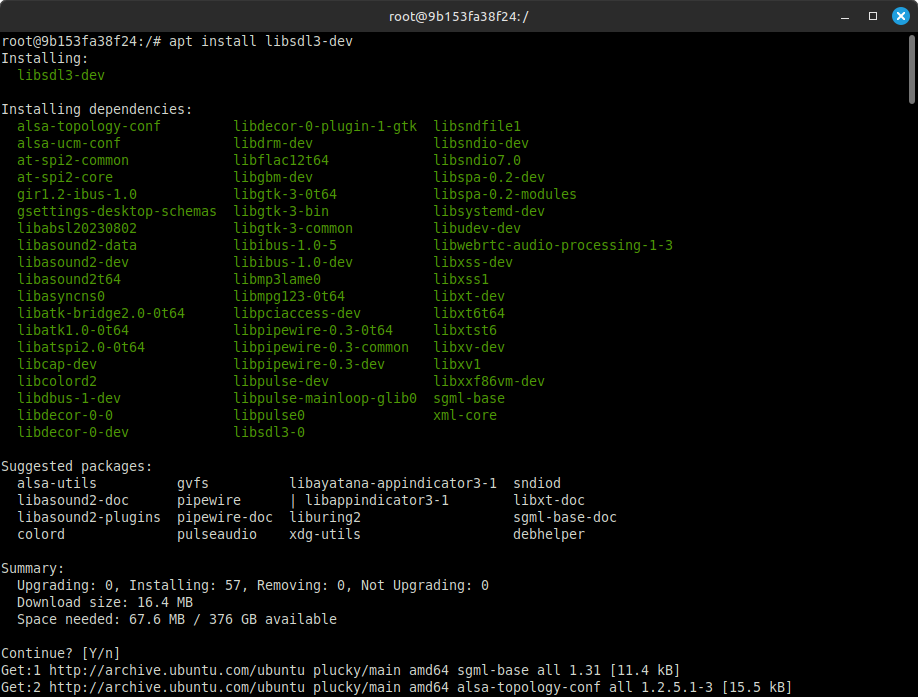918x697 pixels.
Task: Click the package libasyncns0
Action: tap(61, 296)
